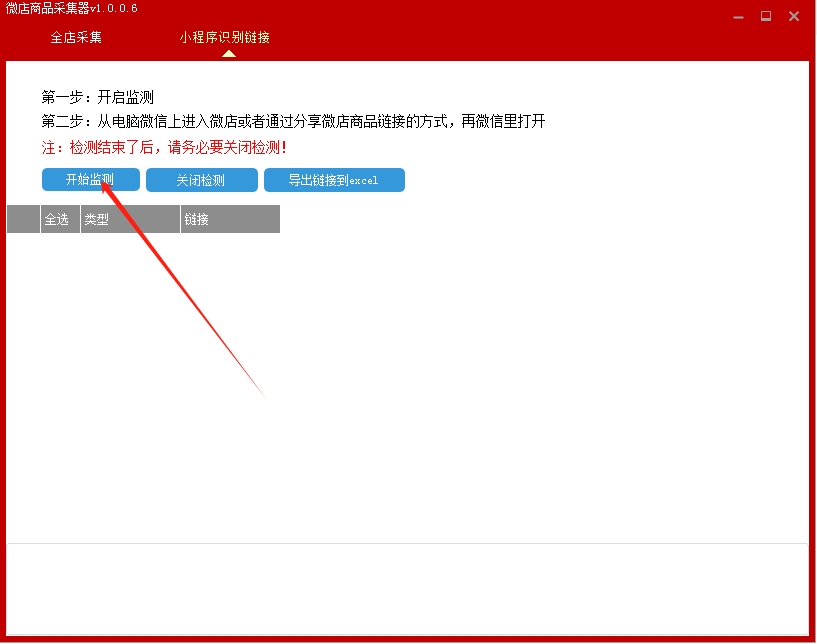Switch to the 全店采集 tab

click(x=76, y=38)
